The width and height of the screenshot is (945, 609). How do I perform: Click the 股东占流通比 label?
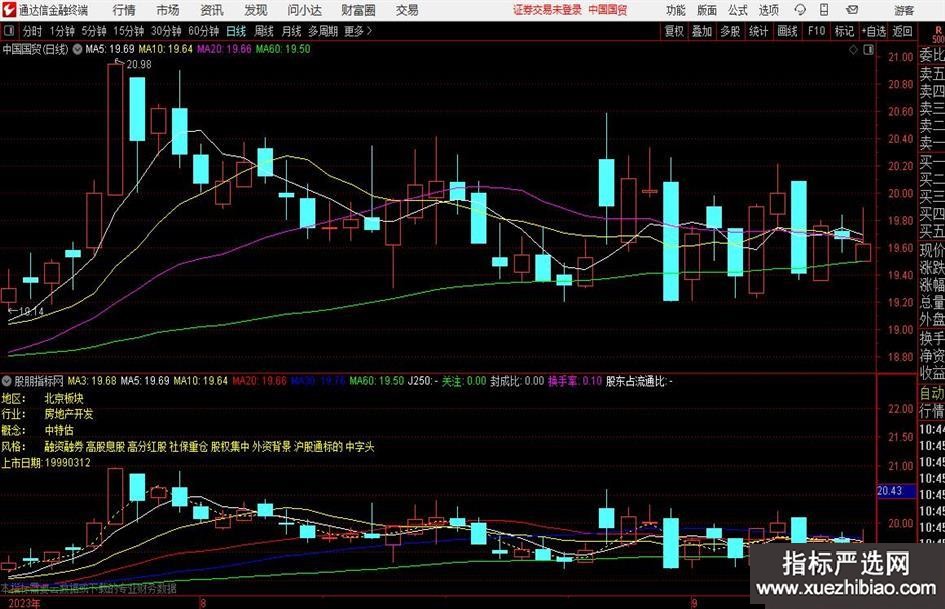[x=639, y=381]
